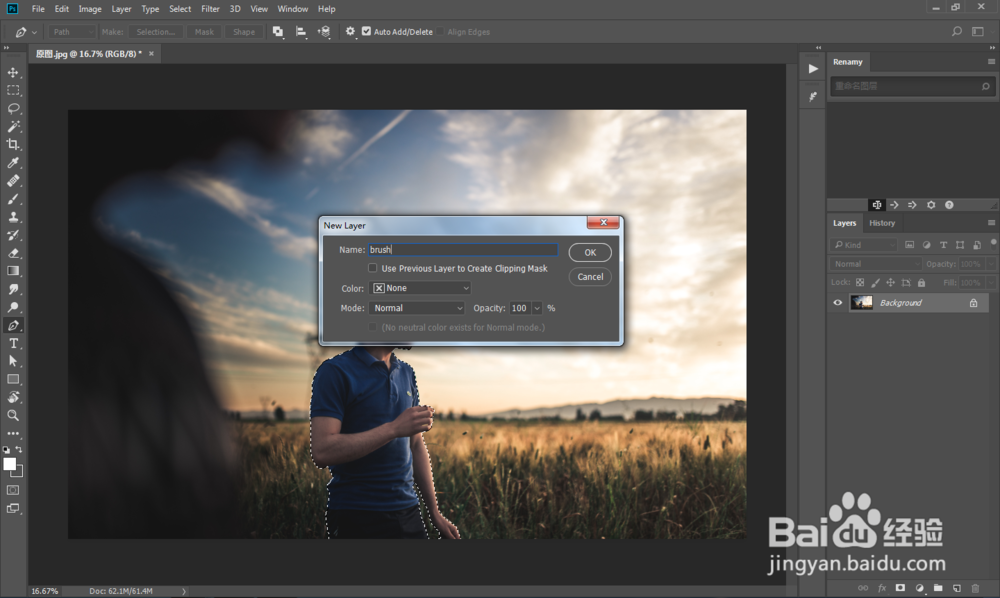Select the Renamy panel tab
The image size is (1000, 598).
[x=848, y=62]
